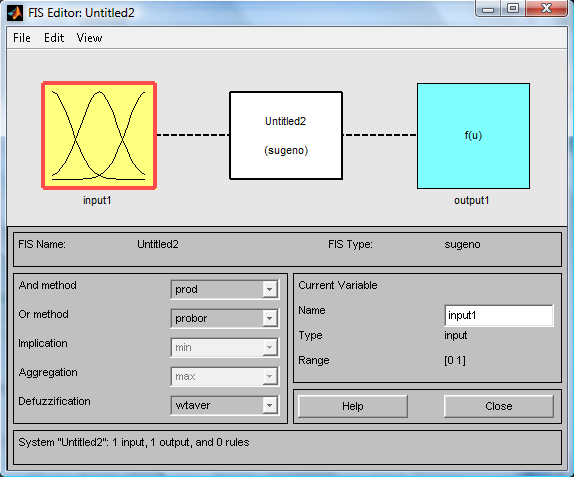Image resolution: width=574 pixels, height=477 pixels.
Task: Expand the And method dropdown
Action: pos(225,289)
